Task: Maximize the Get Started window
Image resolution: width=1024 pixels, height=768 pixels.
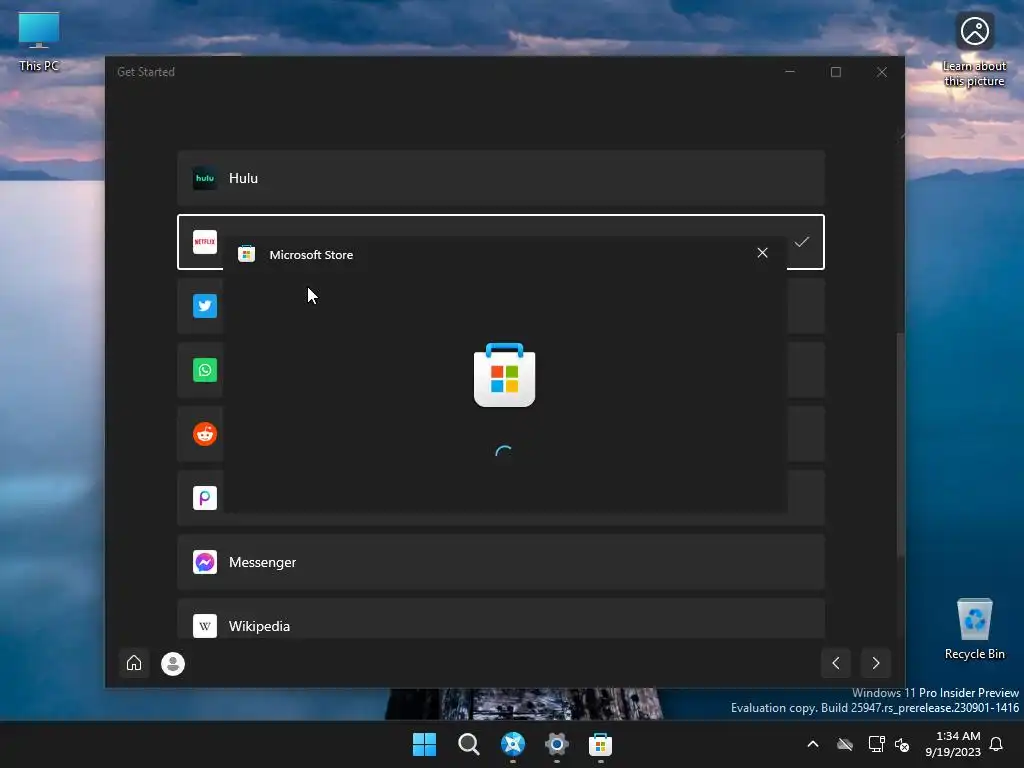Action: click(836, 72)
